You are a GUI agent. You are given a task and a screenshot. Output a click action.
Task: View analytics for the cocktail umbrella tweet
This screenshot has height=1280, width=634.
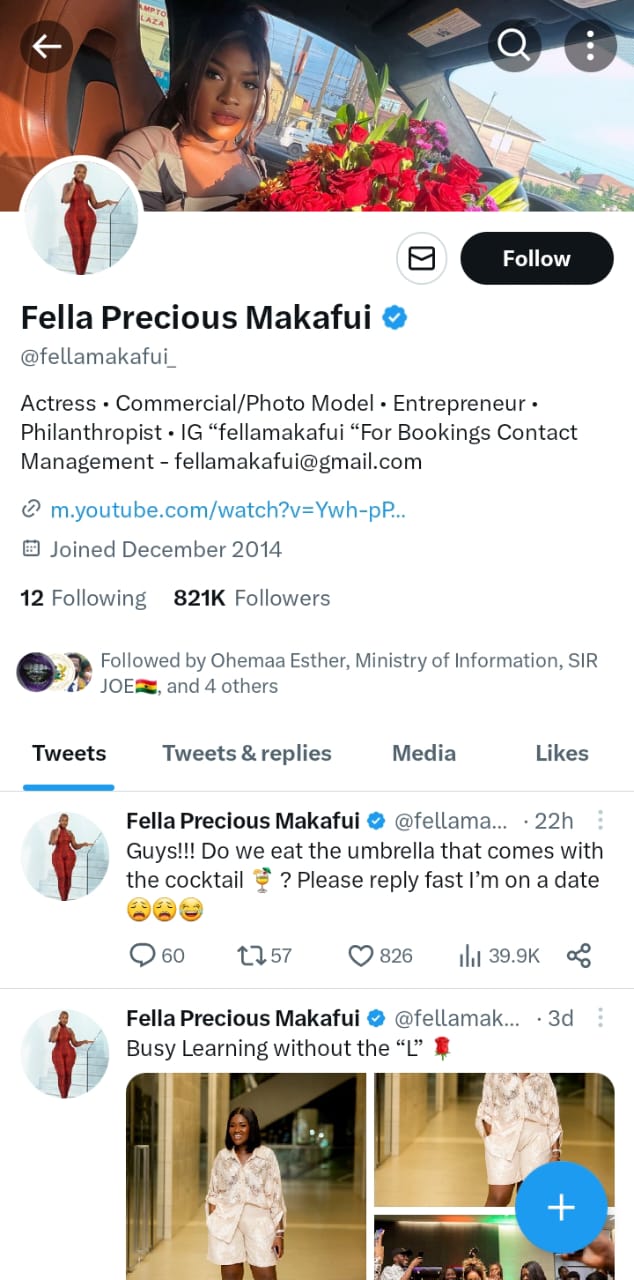coord(470,956)
